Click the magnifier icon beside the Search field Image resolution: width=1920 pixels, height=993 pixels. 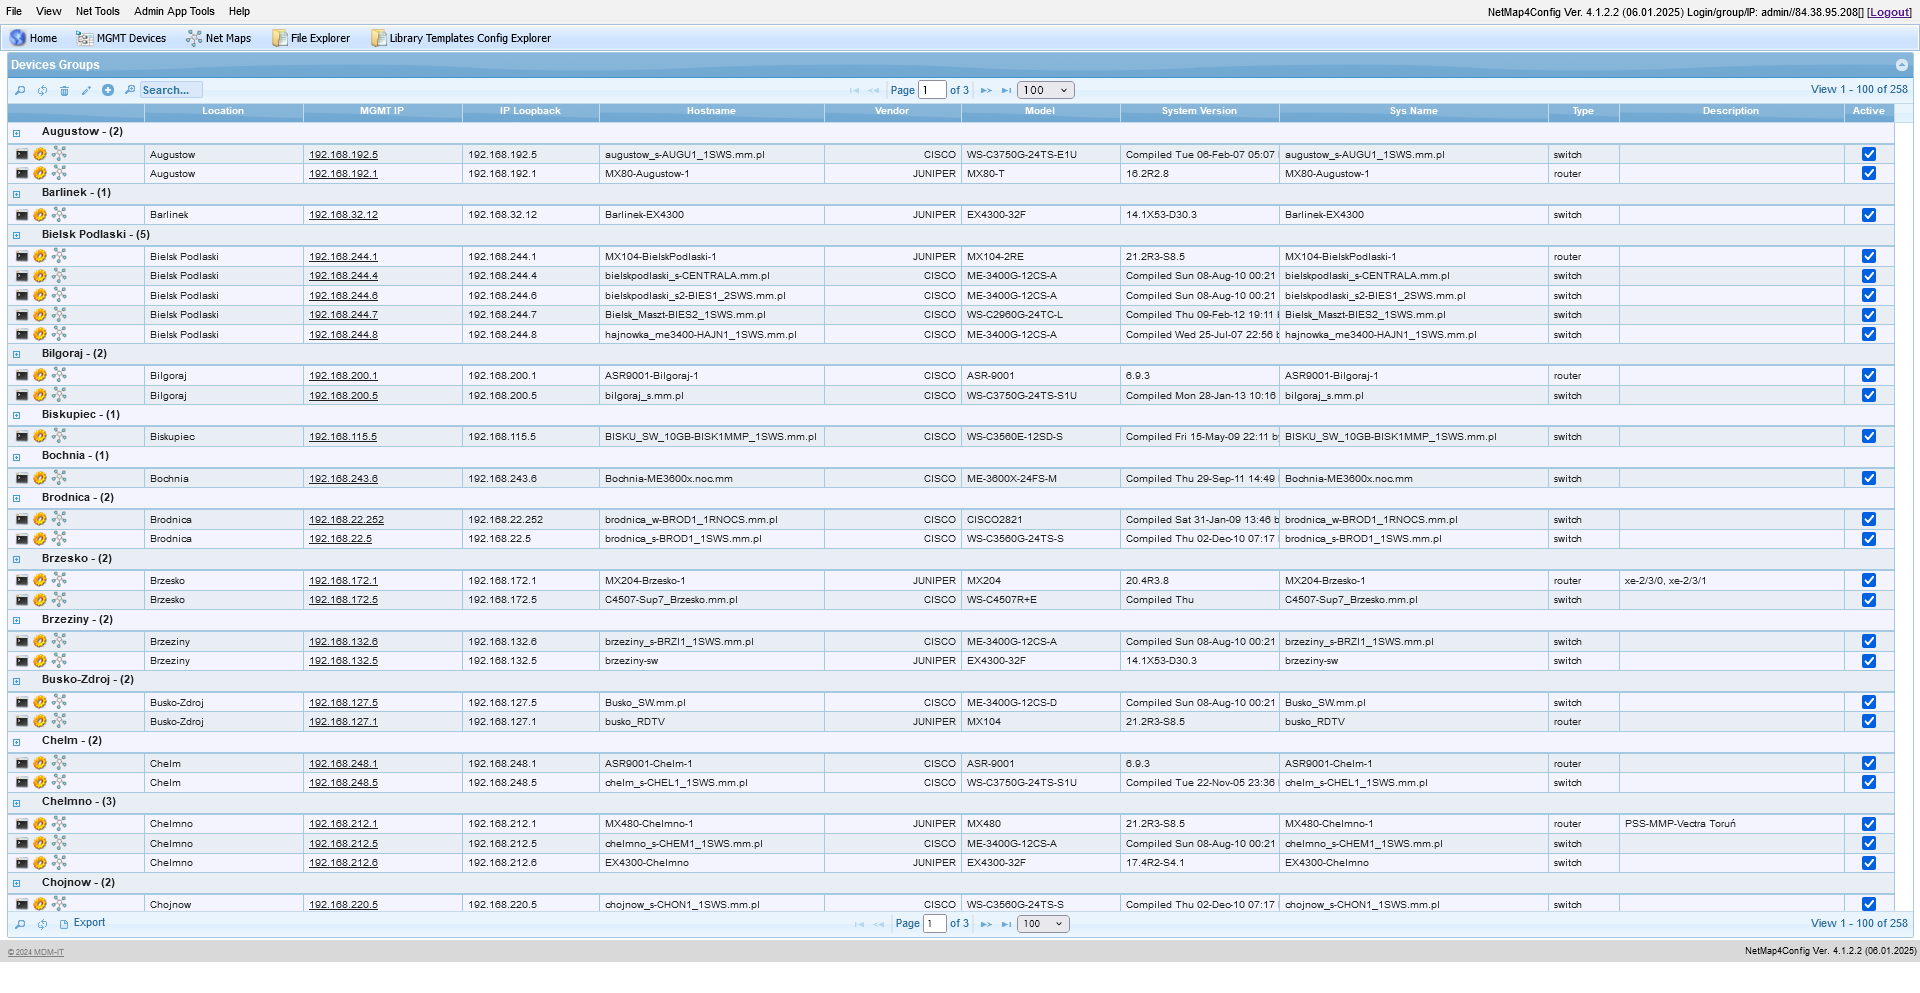coord(130,90)
